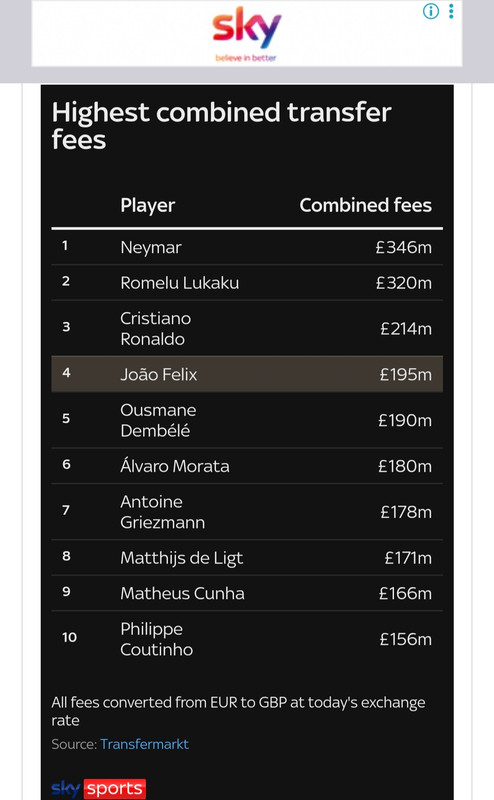Click the Cristiano Ronaldo name
Viewport: 494px width, 800px height.
click(x=156, y=329)
